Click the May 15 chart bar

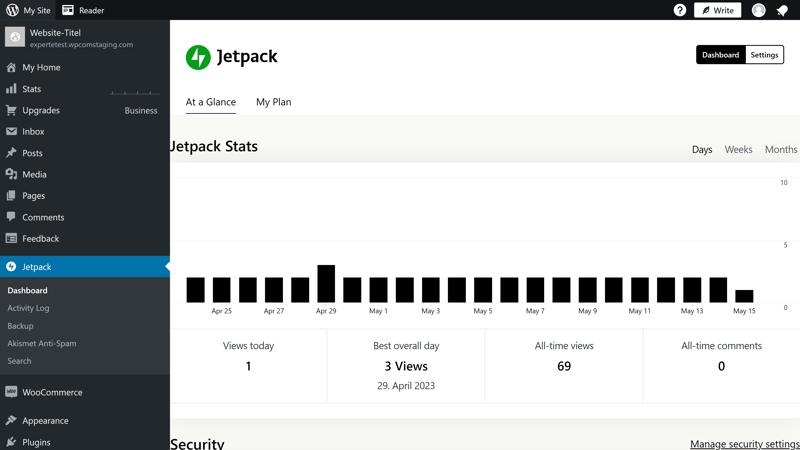(744, 296)
